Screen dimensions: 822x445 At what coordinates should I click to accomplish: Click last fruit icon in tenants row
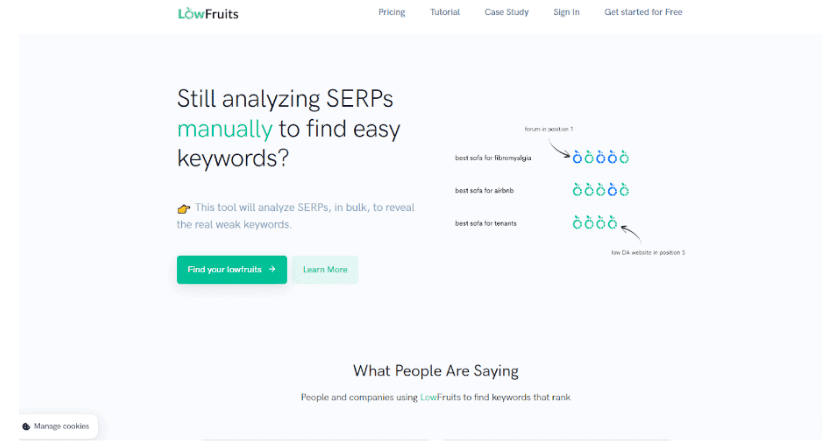[612, 223]
